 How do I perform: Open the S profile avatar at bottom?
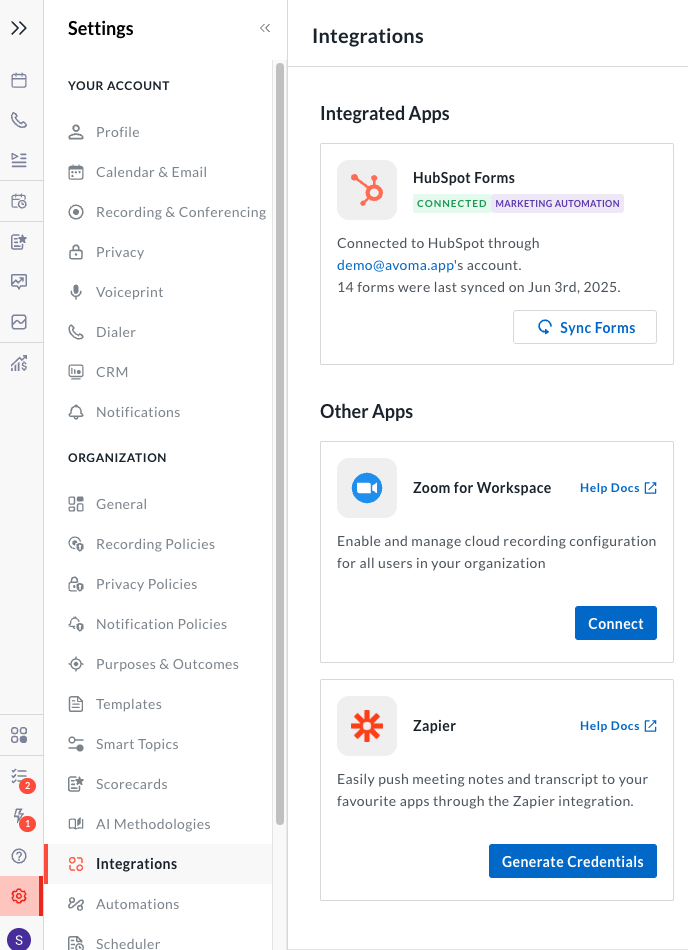[21, 938]
